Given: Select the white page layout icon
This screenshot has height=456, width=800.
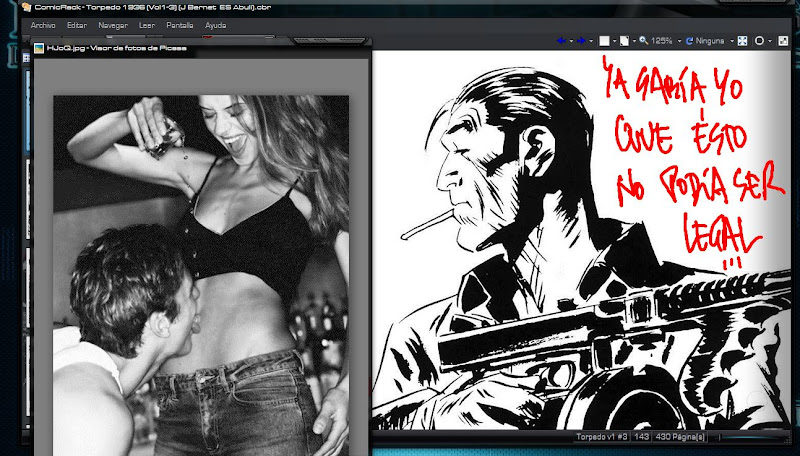Looking at the screenshot, I should point(604,41).
